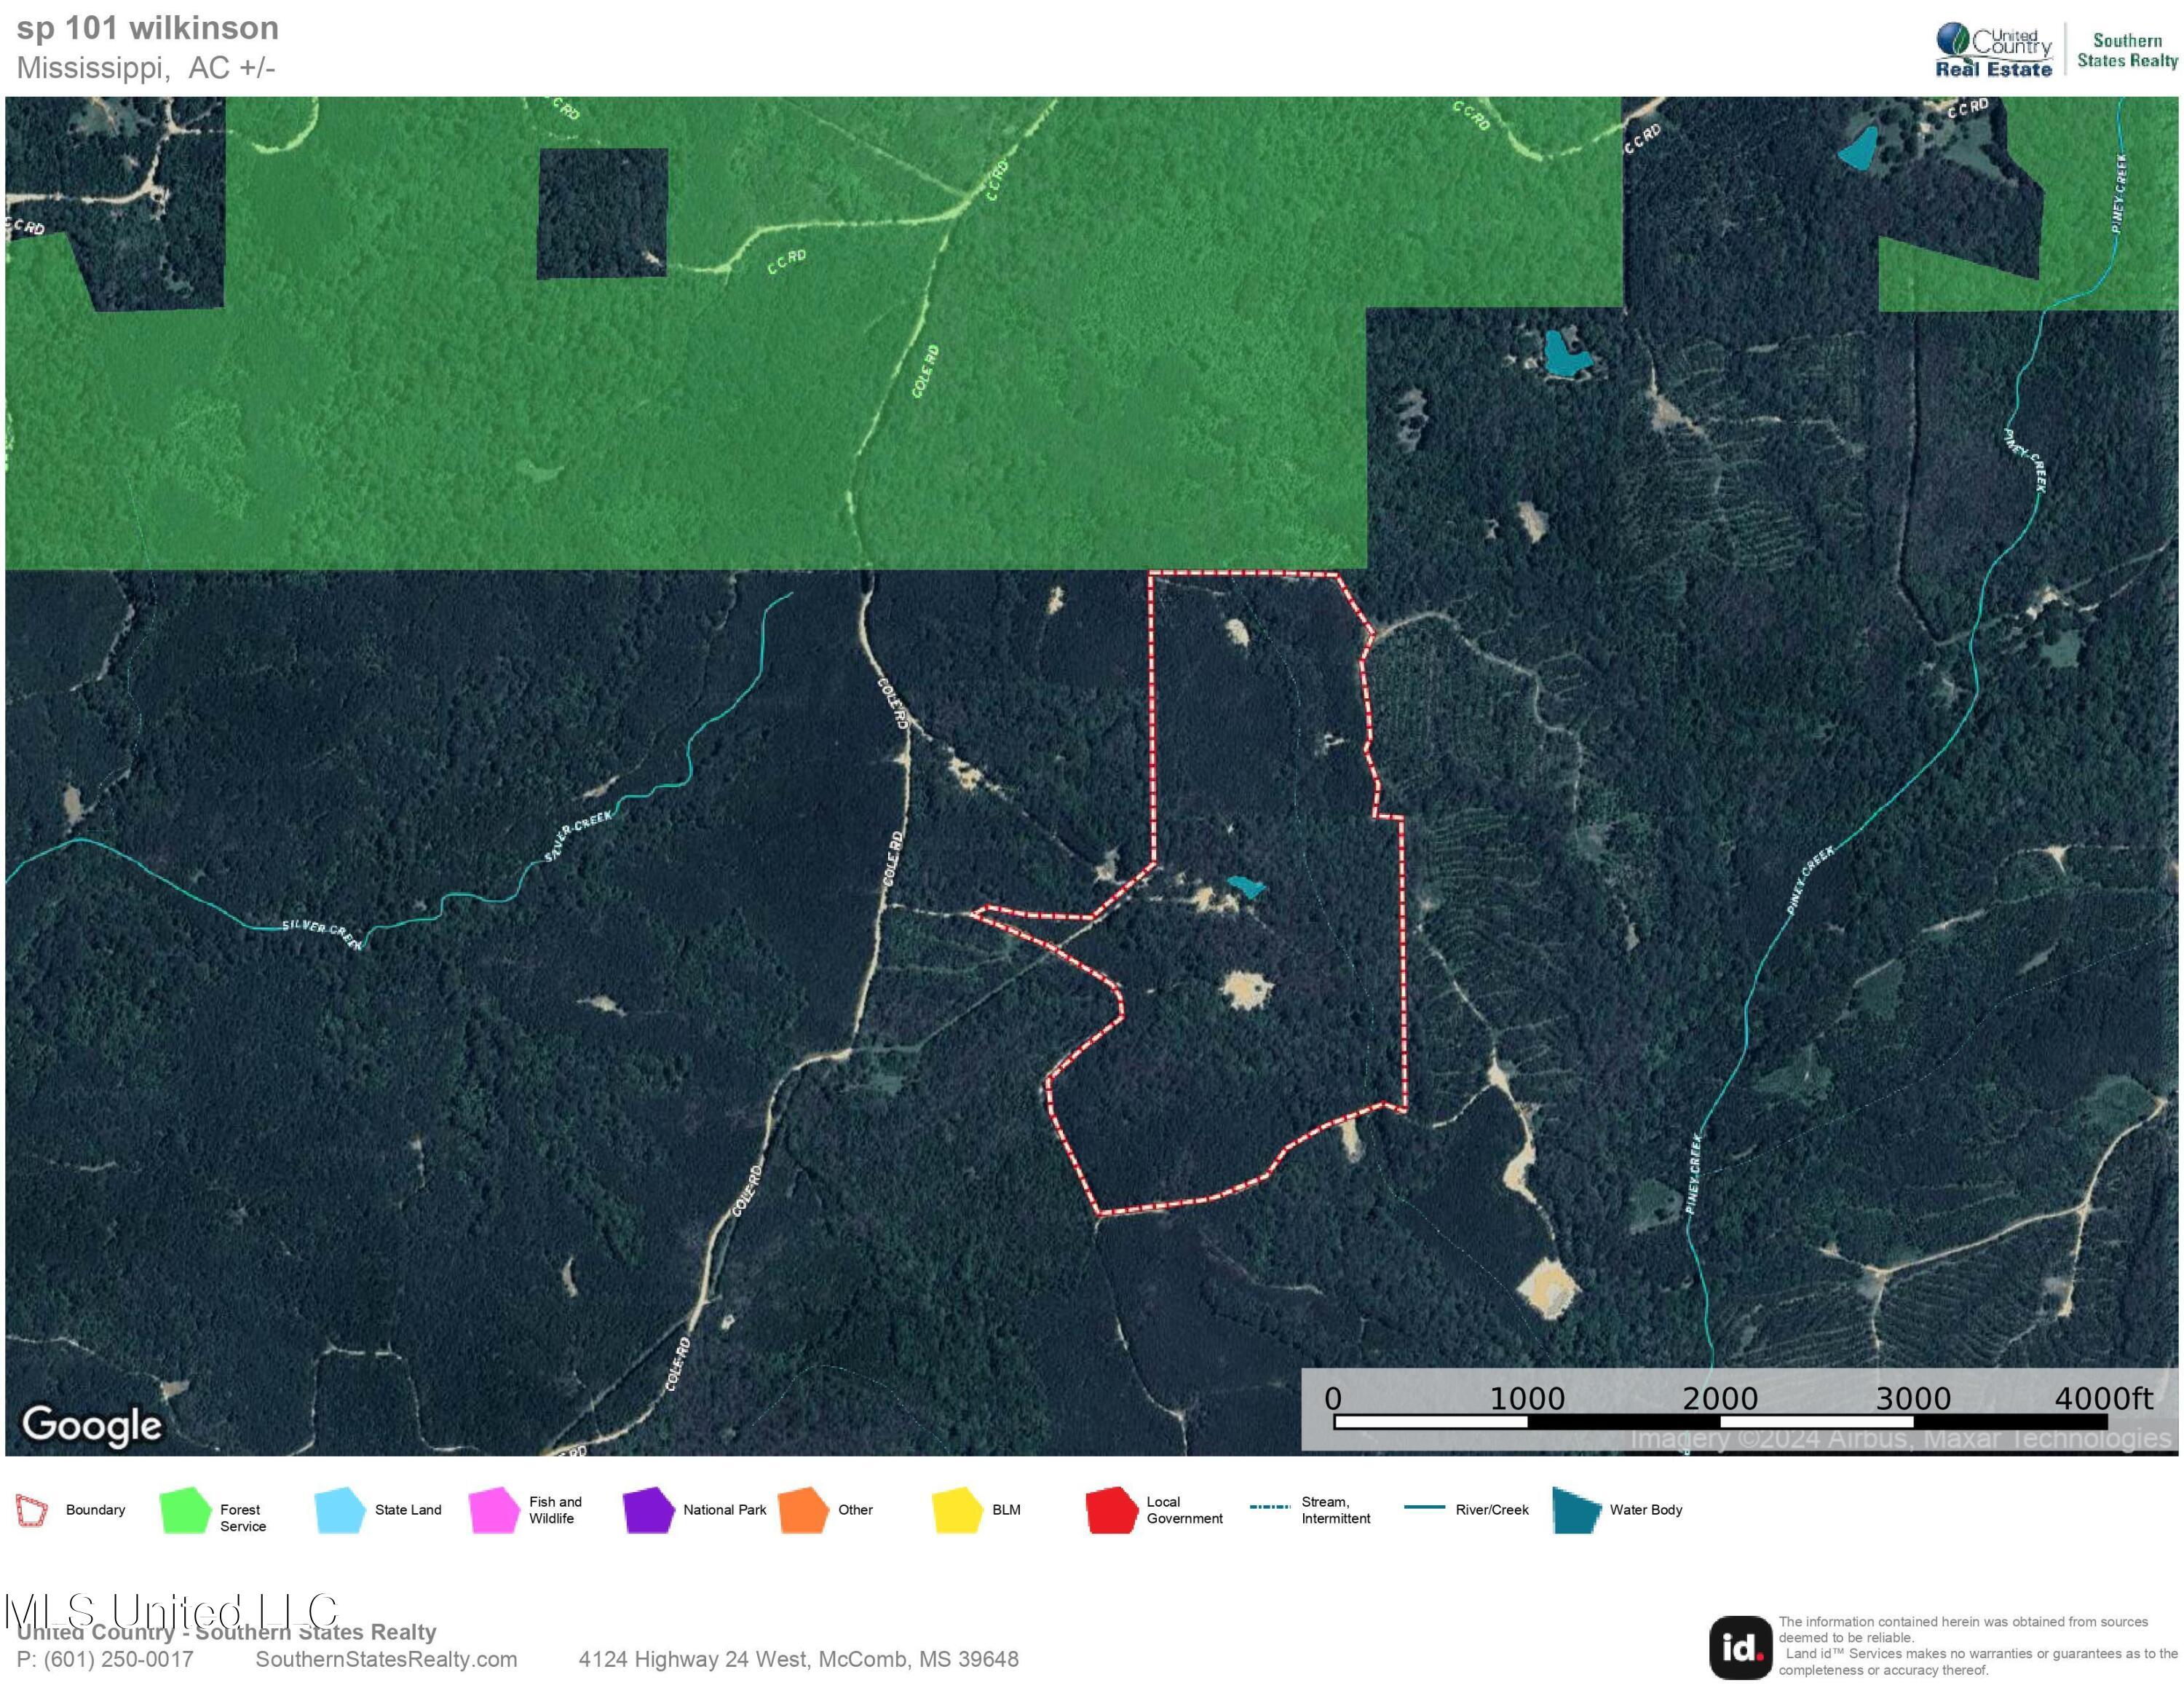Click the sp 101 wilkinson title
2184x1688 pixels.
pyautogui.click(x=148, y=28)
